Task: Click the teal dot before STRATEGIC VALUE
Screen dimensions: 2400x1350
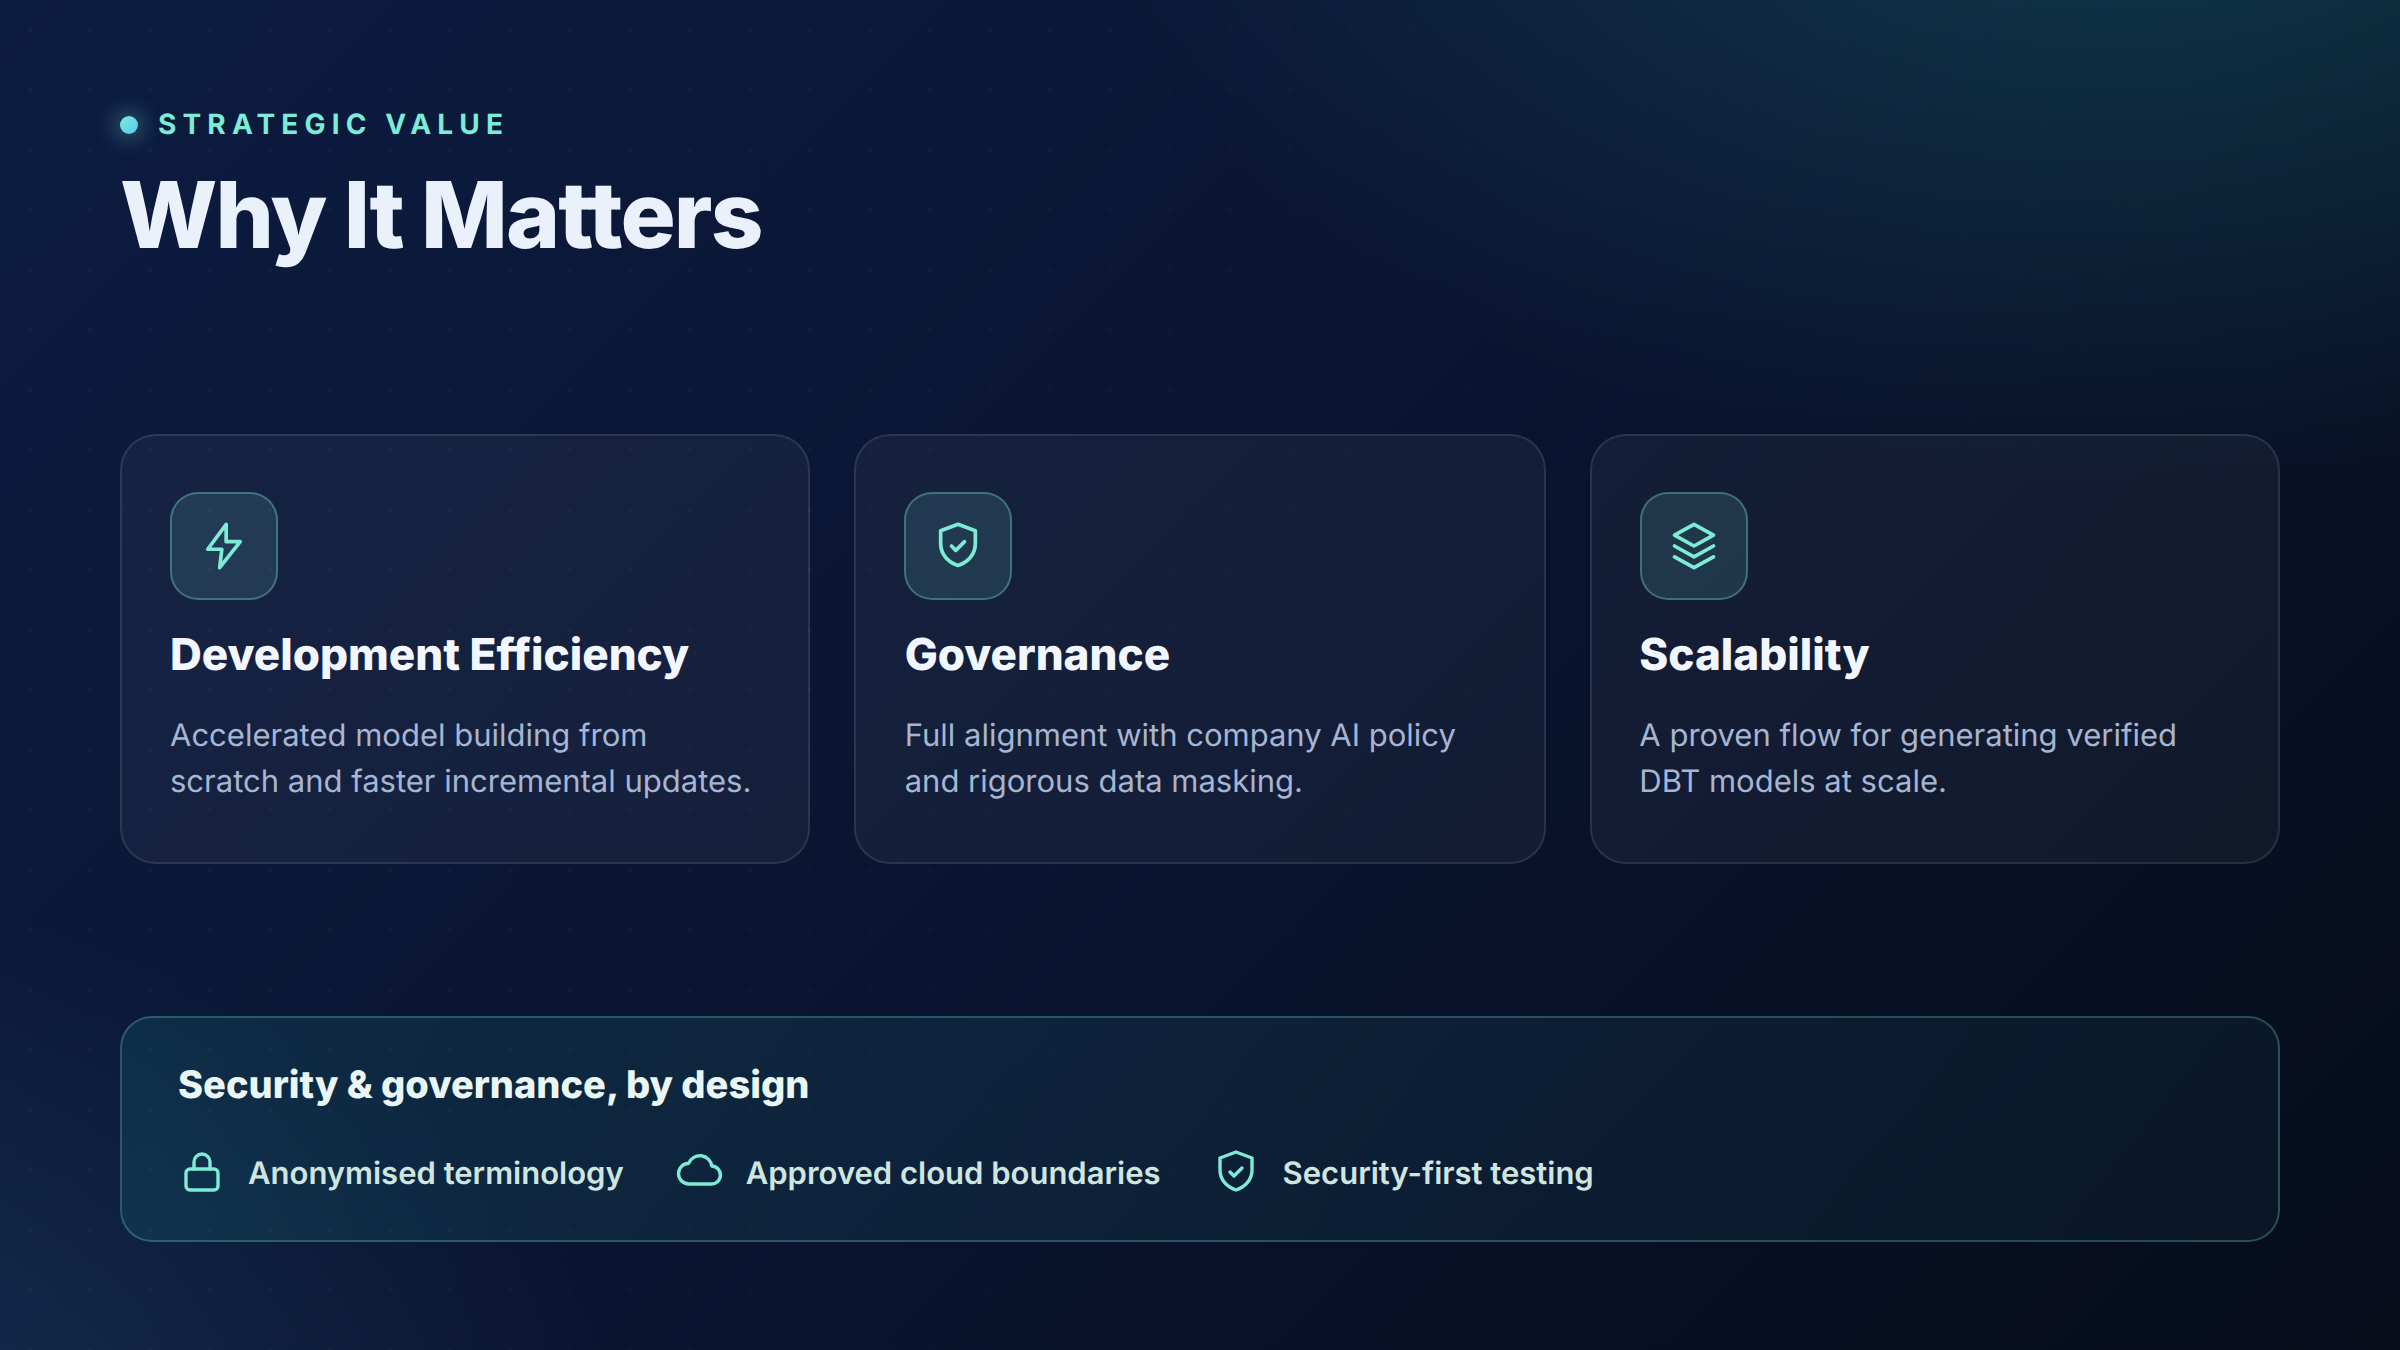Action: pyautogui.click(x=129, y=125)
